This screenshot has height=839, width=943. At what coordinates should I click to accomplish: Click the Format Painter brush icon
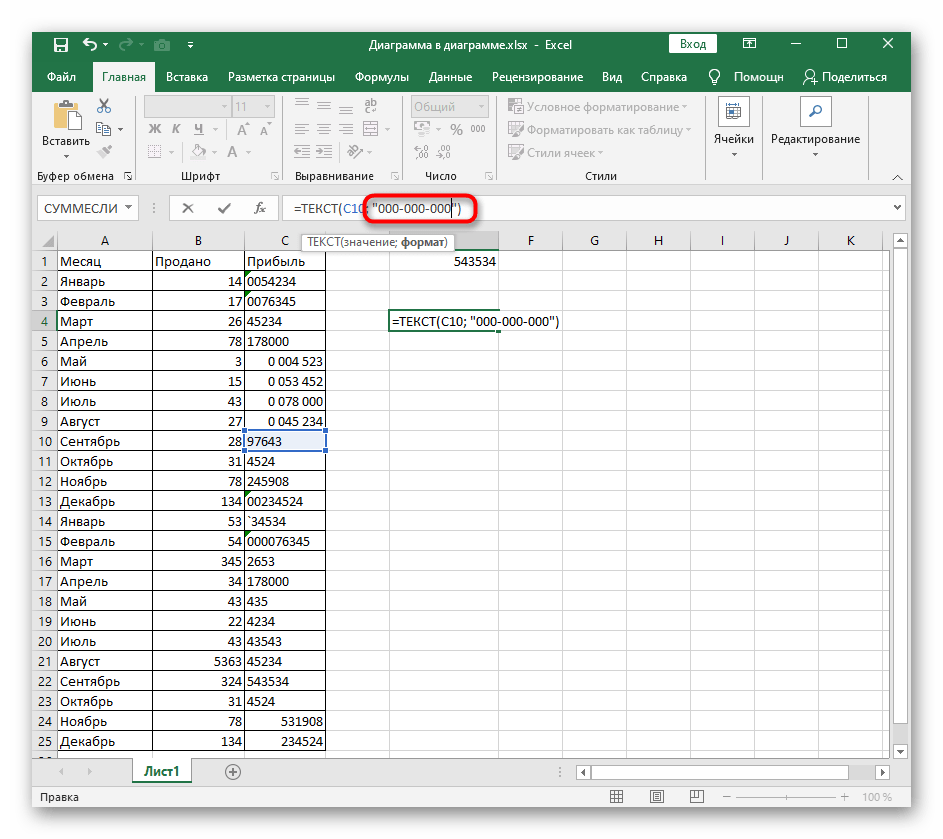[104, 152]
